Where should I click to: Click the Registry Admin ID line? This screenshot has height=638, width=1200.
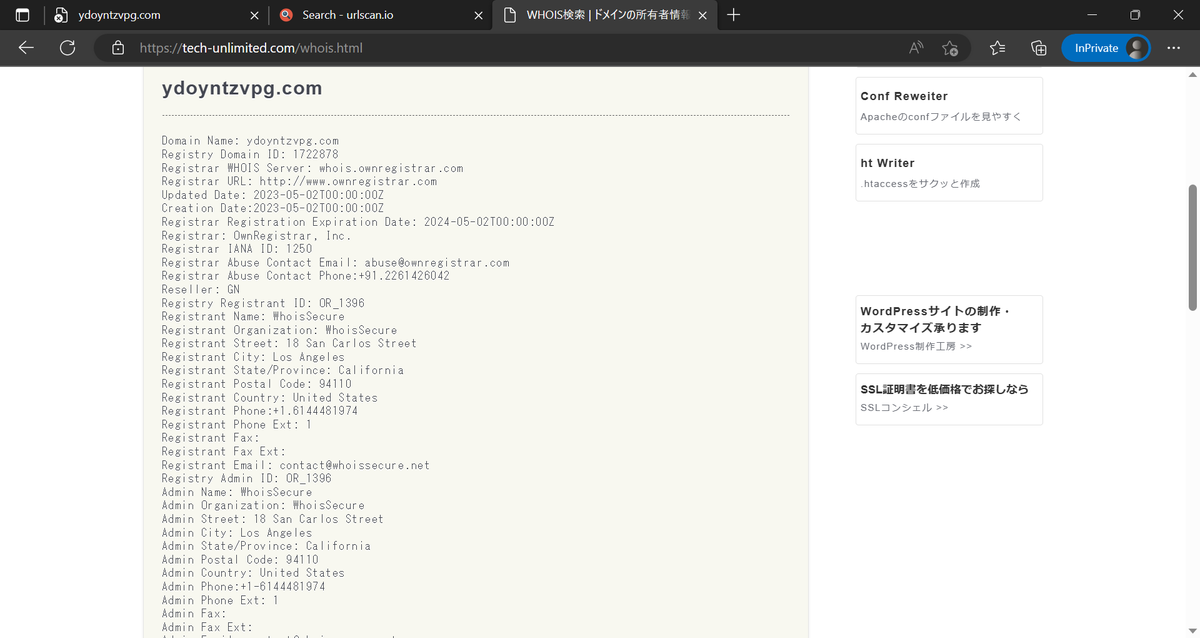[247, 479]
